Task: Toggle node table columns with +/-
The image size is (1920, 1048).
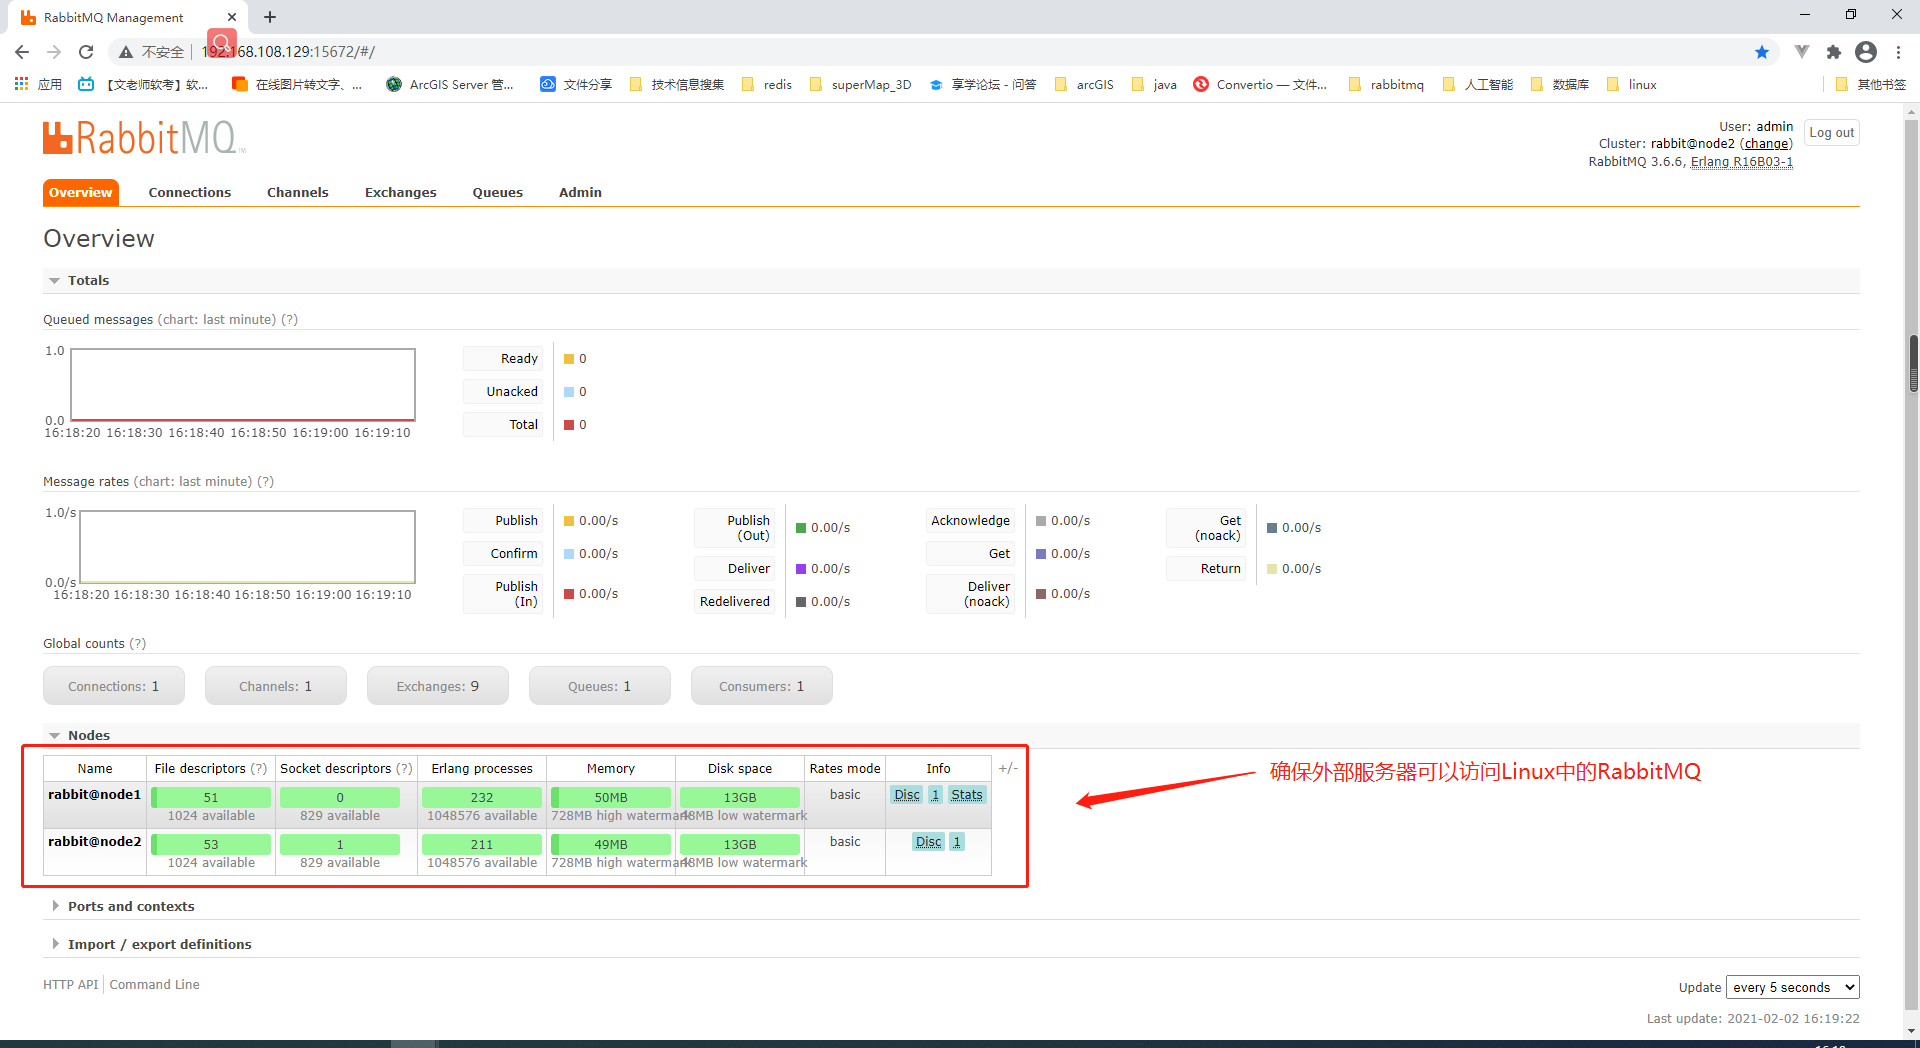Action: tap(1008, 768)
